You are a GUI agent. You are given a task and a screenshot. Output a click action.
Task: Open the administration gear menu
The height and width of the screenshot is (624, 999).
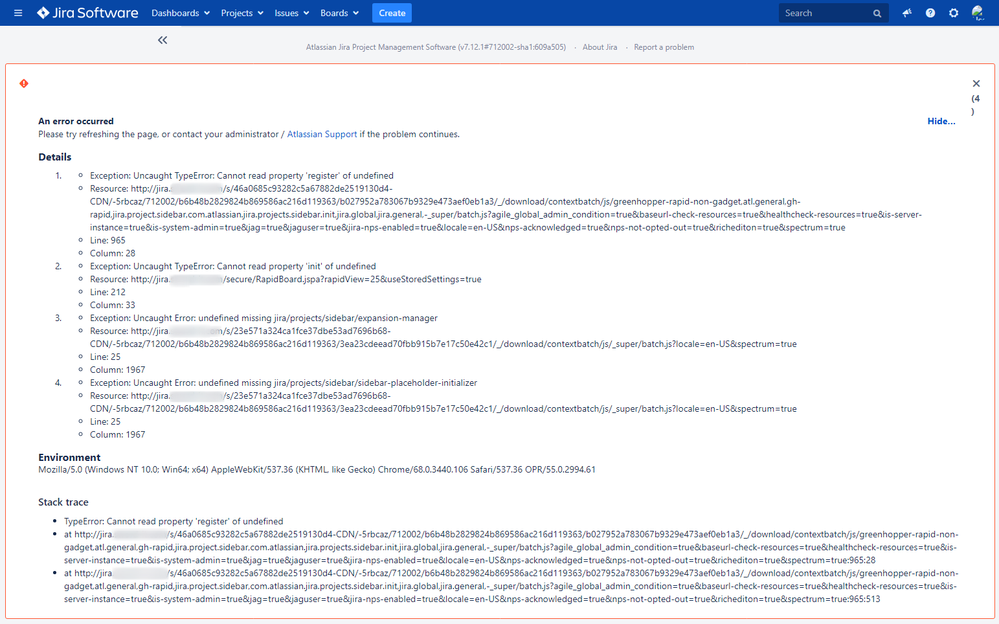954,13
